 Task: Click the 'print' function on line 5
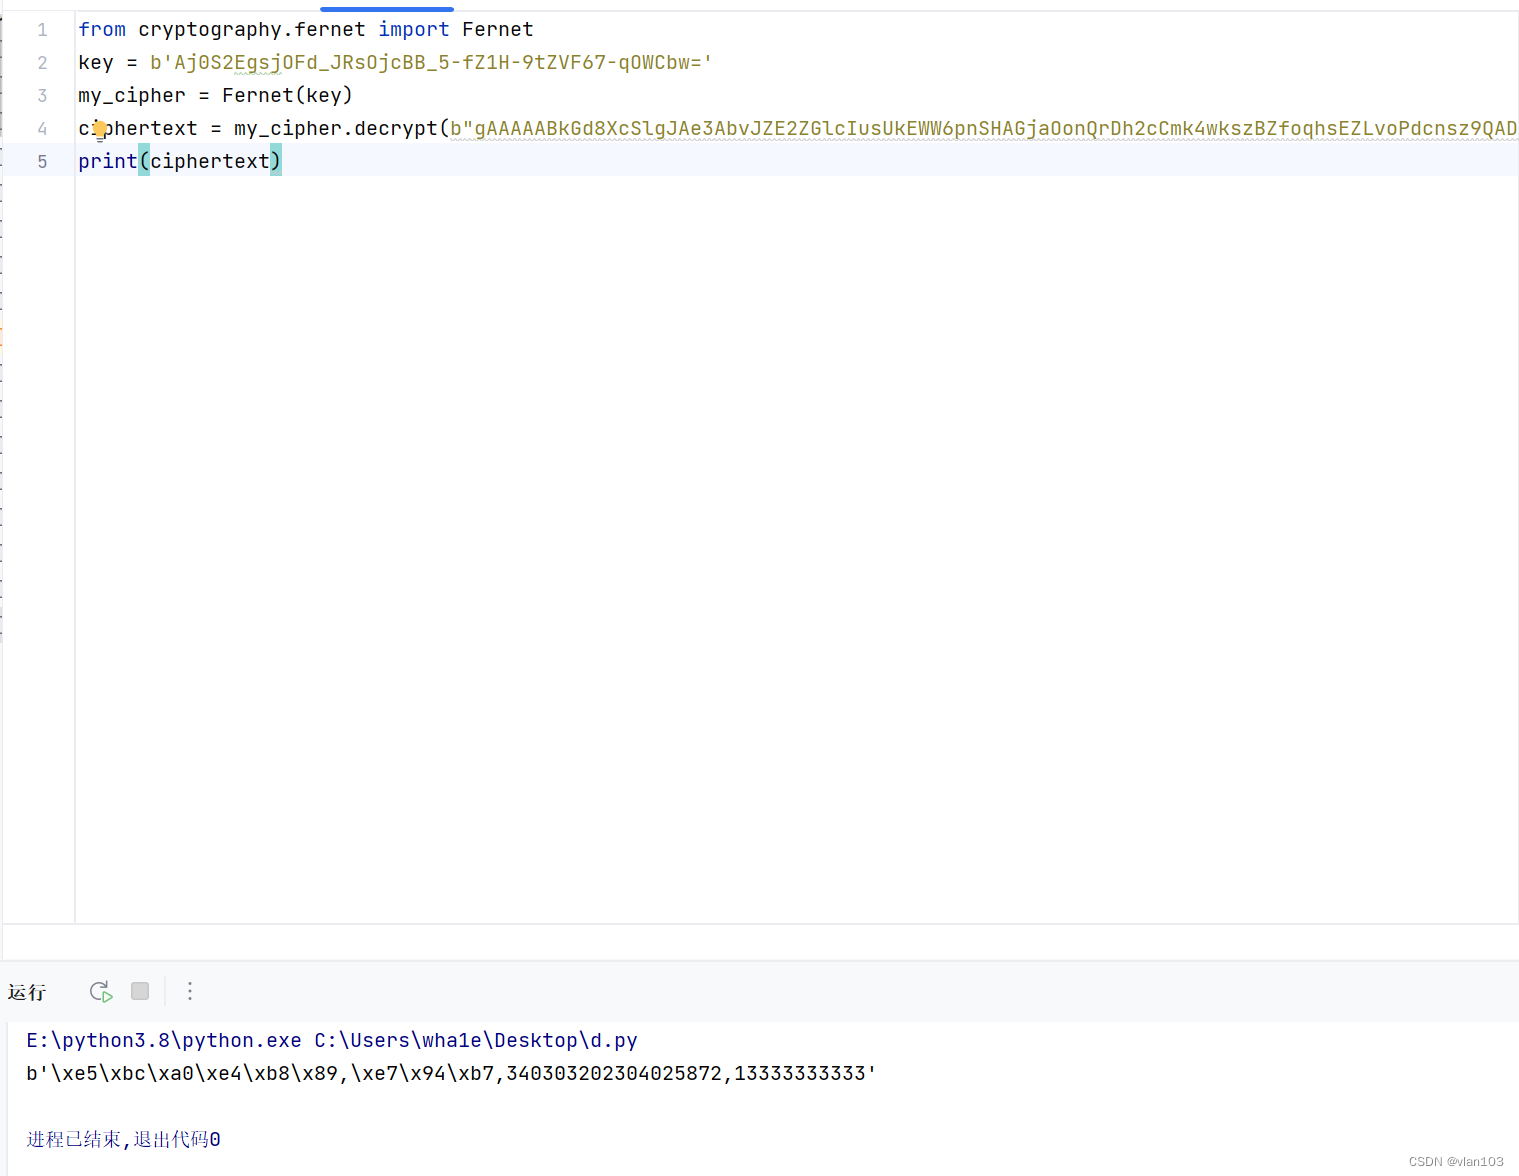[108, 162]
